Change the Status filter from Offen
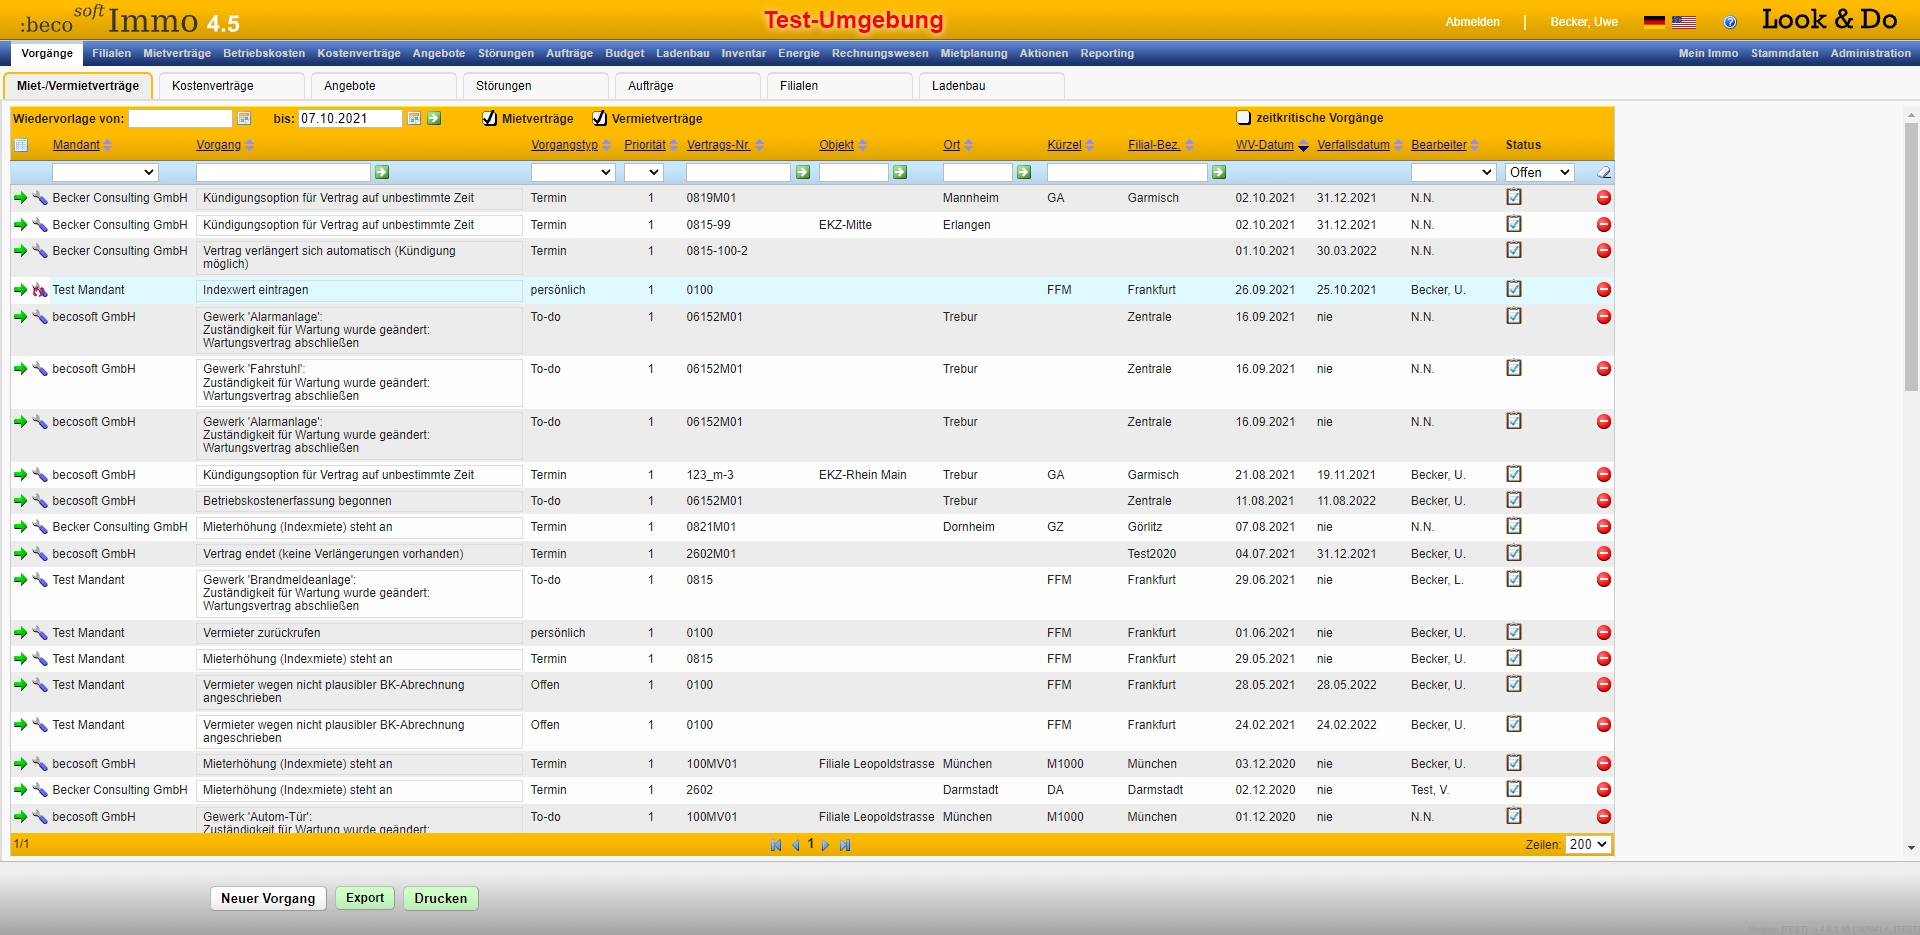 click(x=1540, y=173)
